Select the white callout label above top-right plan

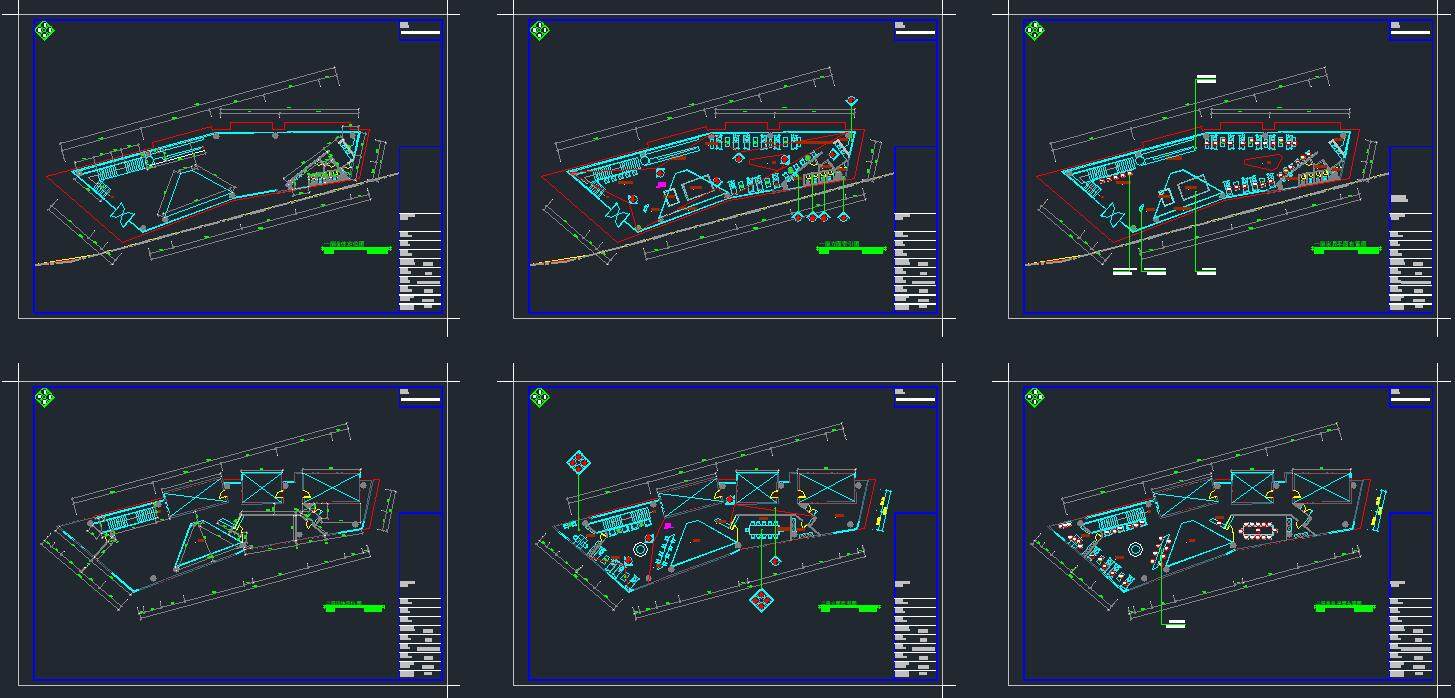pyautogui.click(x=1206, y=78)
